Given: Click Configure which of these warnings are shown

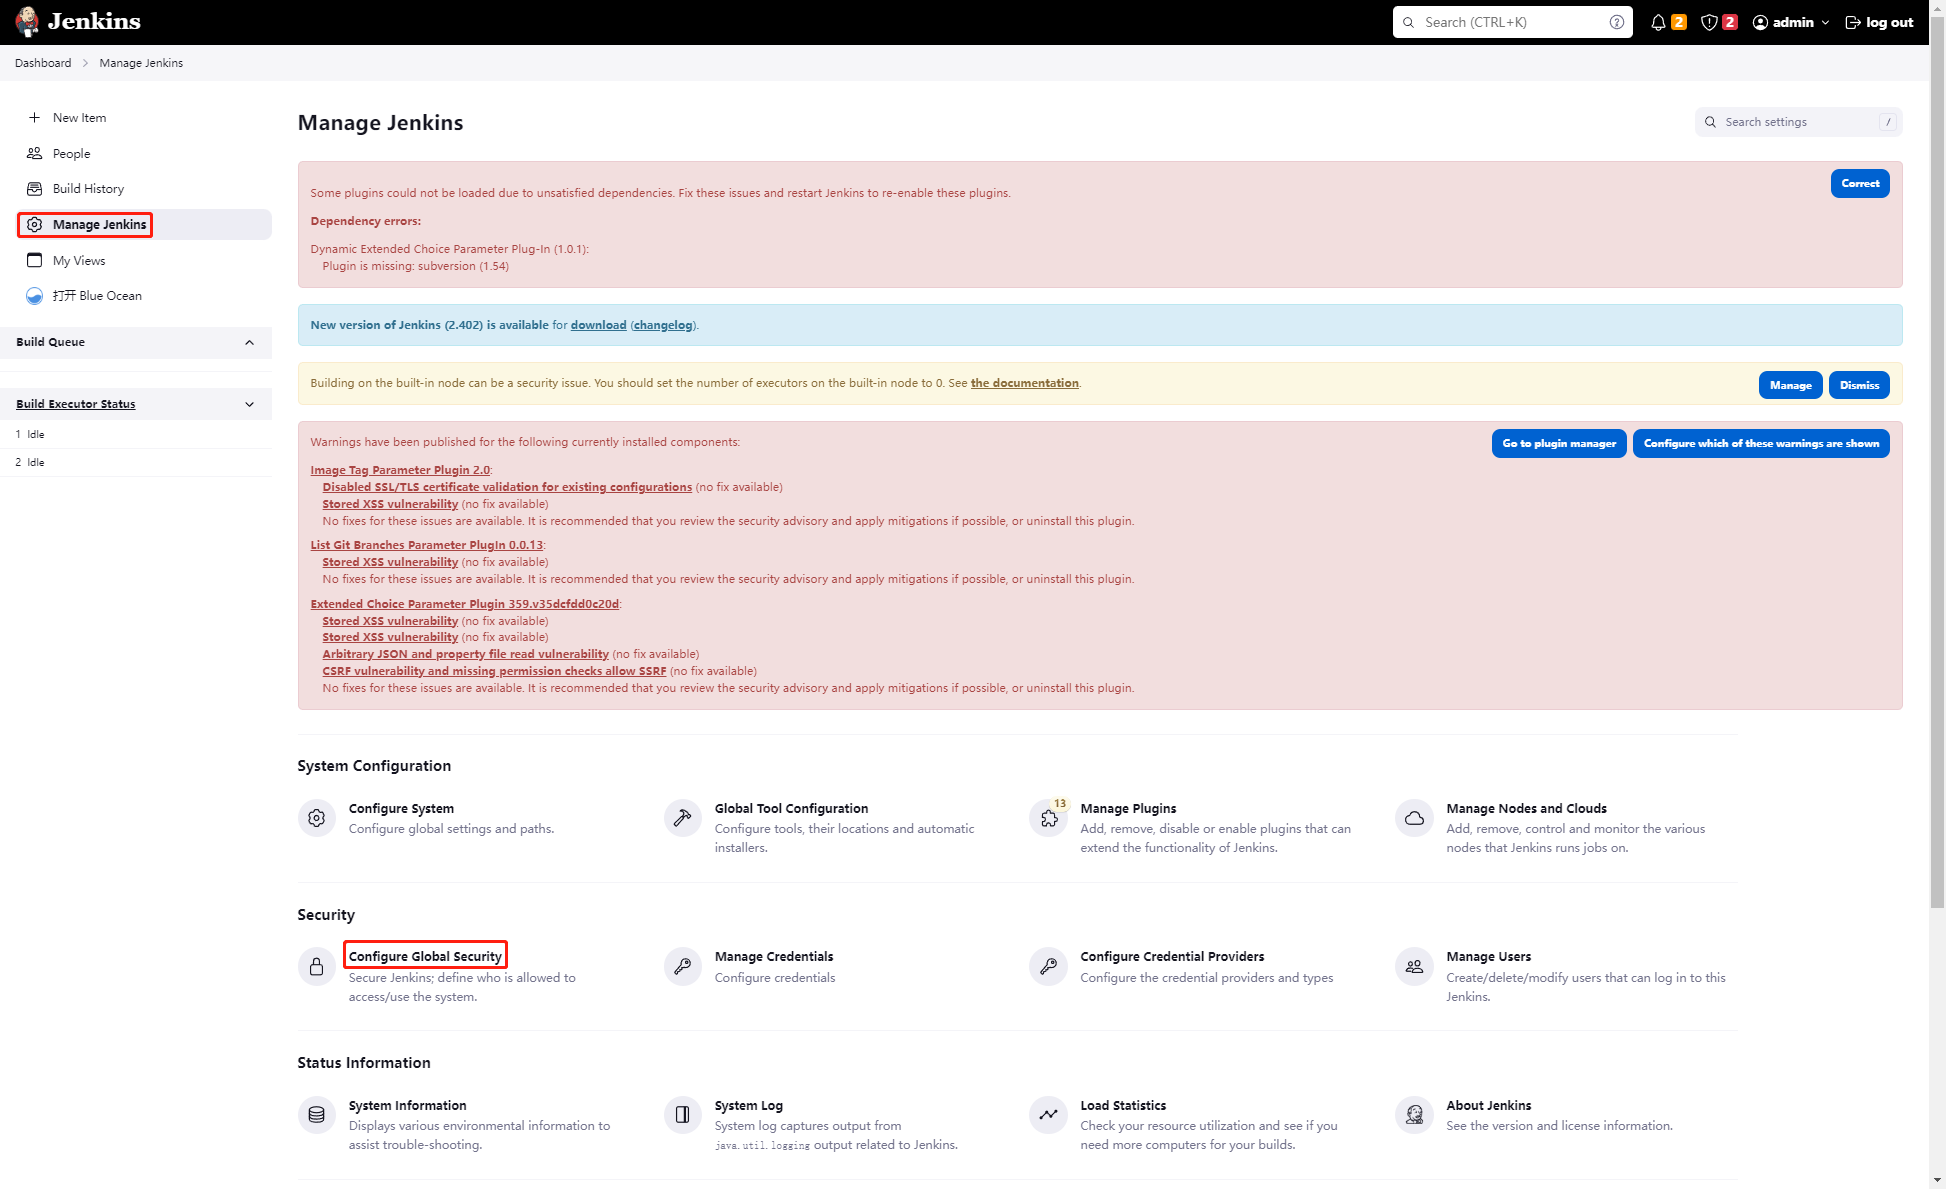Looking at the screenshot, I should pyautogui.click(x=1761, y=443).
